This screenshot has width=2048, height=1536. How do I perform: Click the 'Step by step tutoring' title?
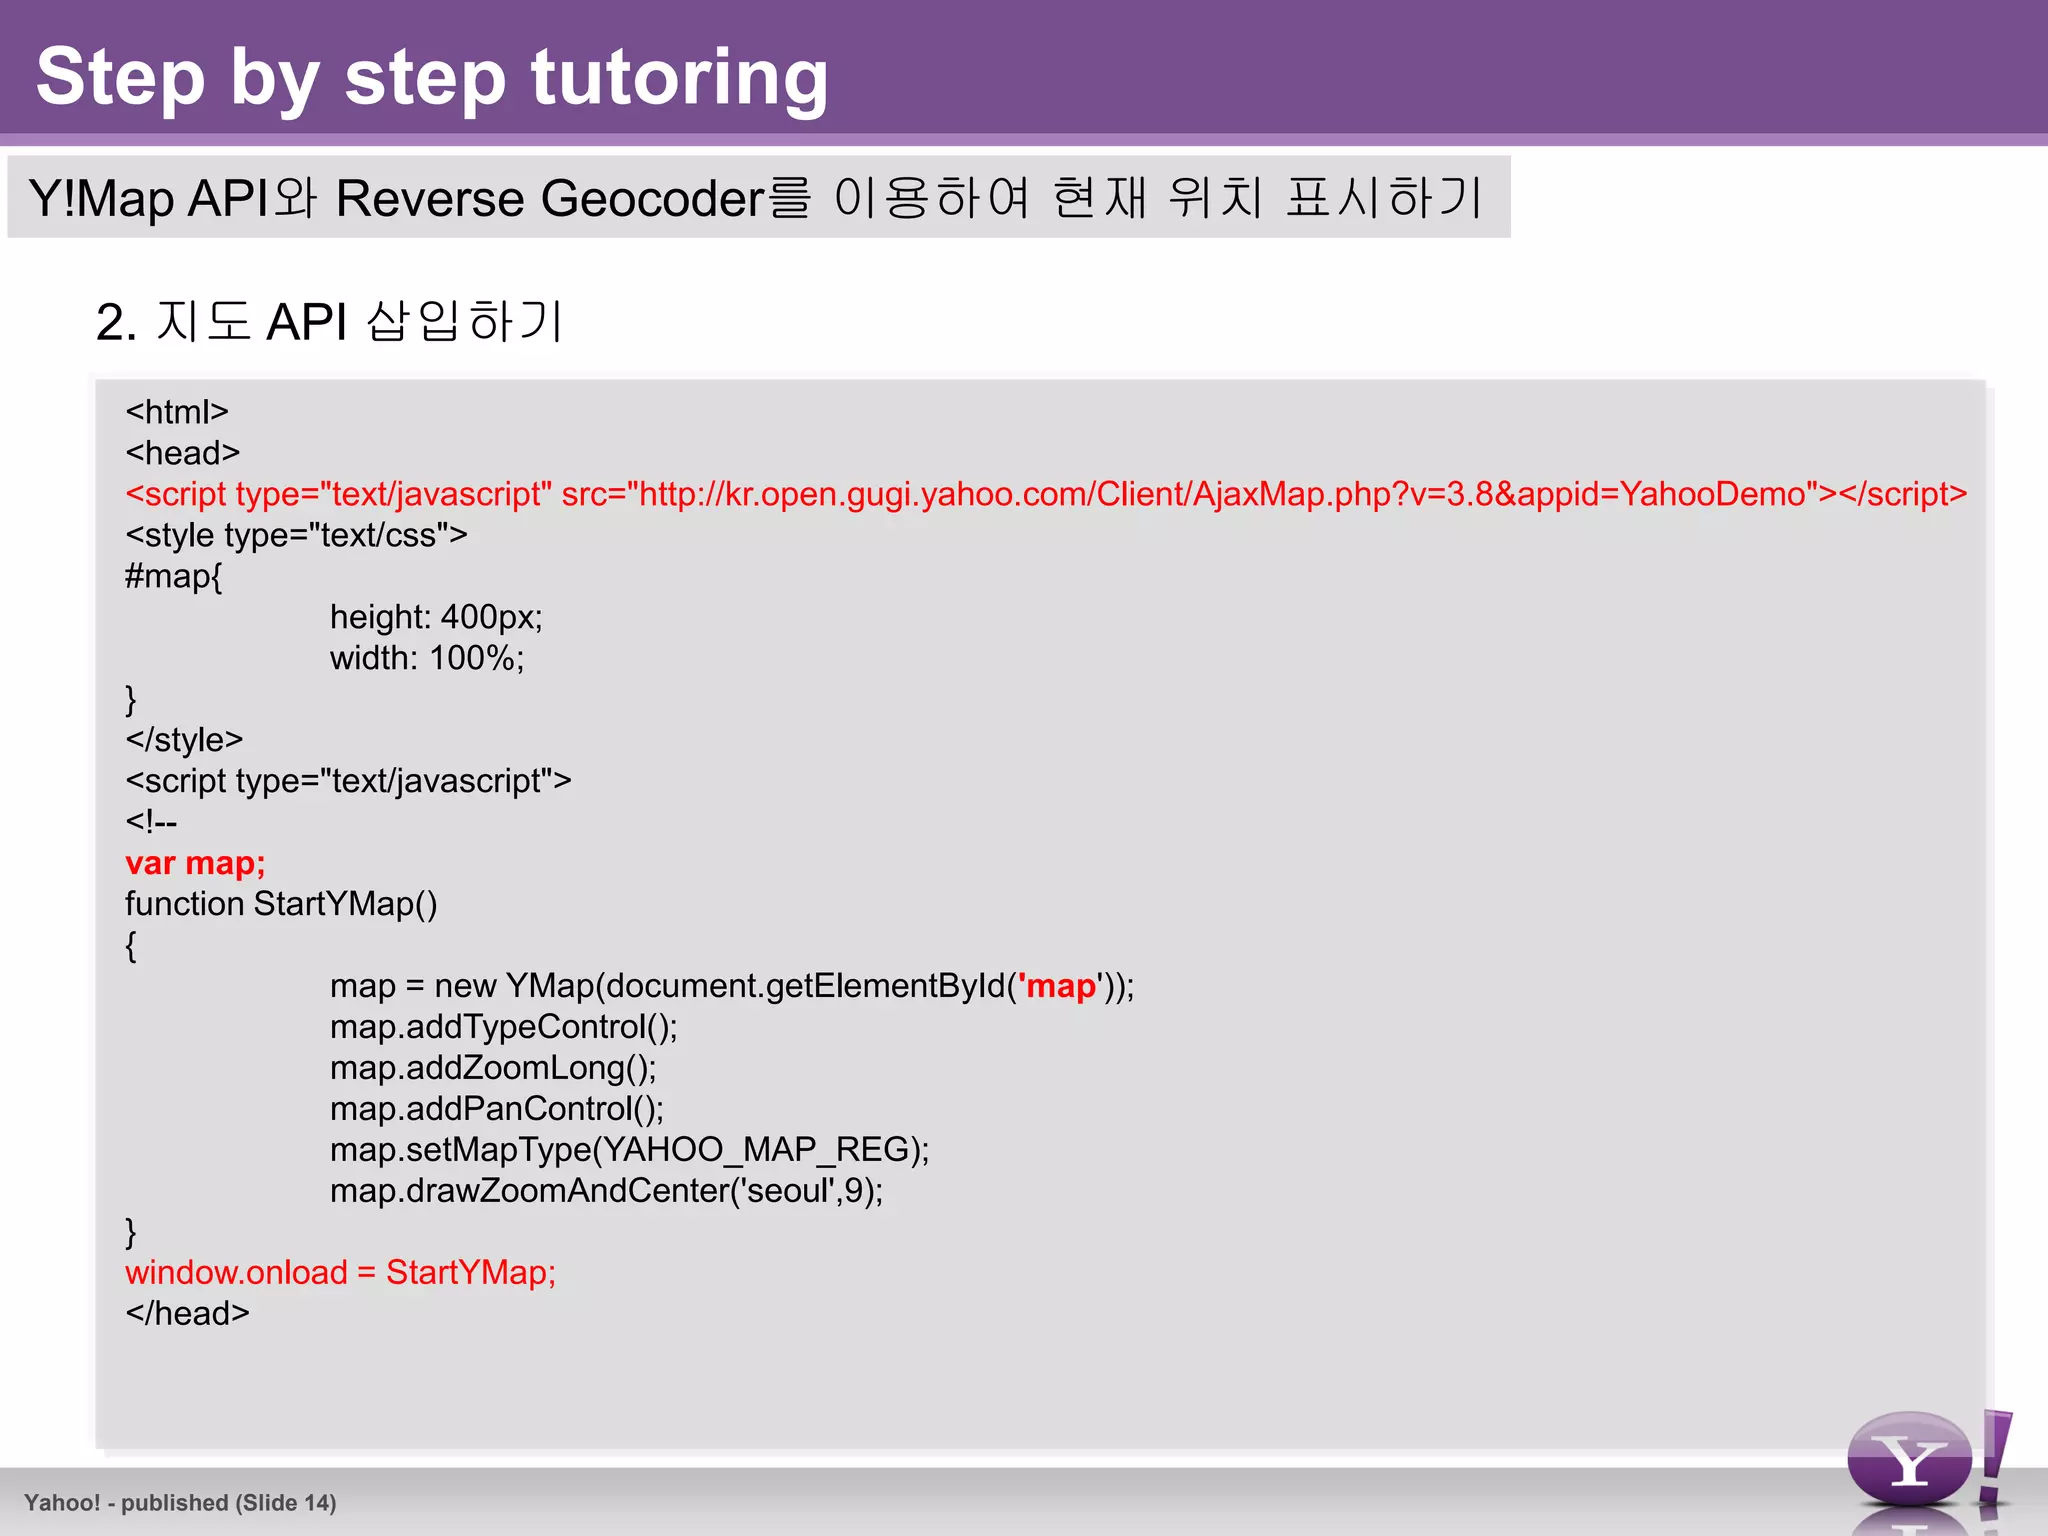coord(432,77)
